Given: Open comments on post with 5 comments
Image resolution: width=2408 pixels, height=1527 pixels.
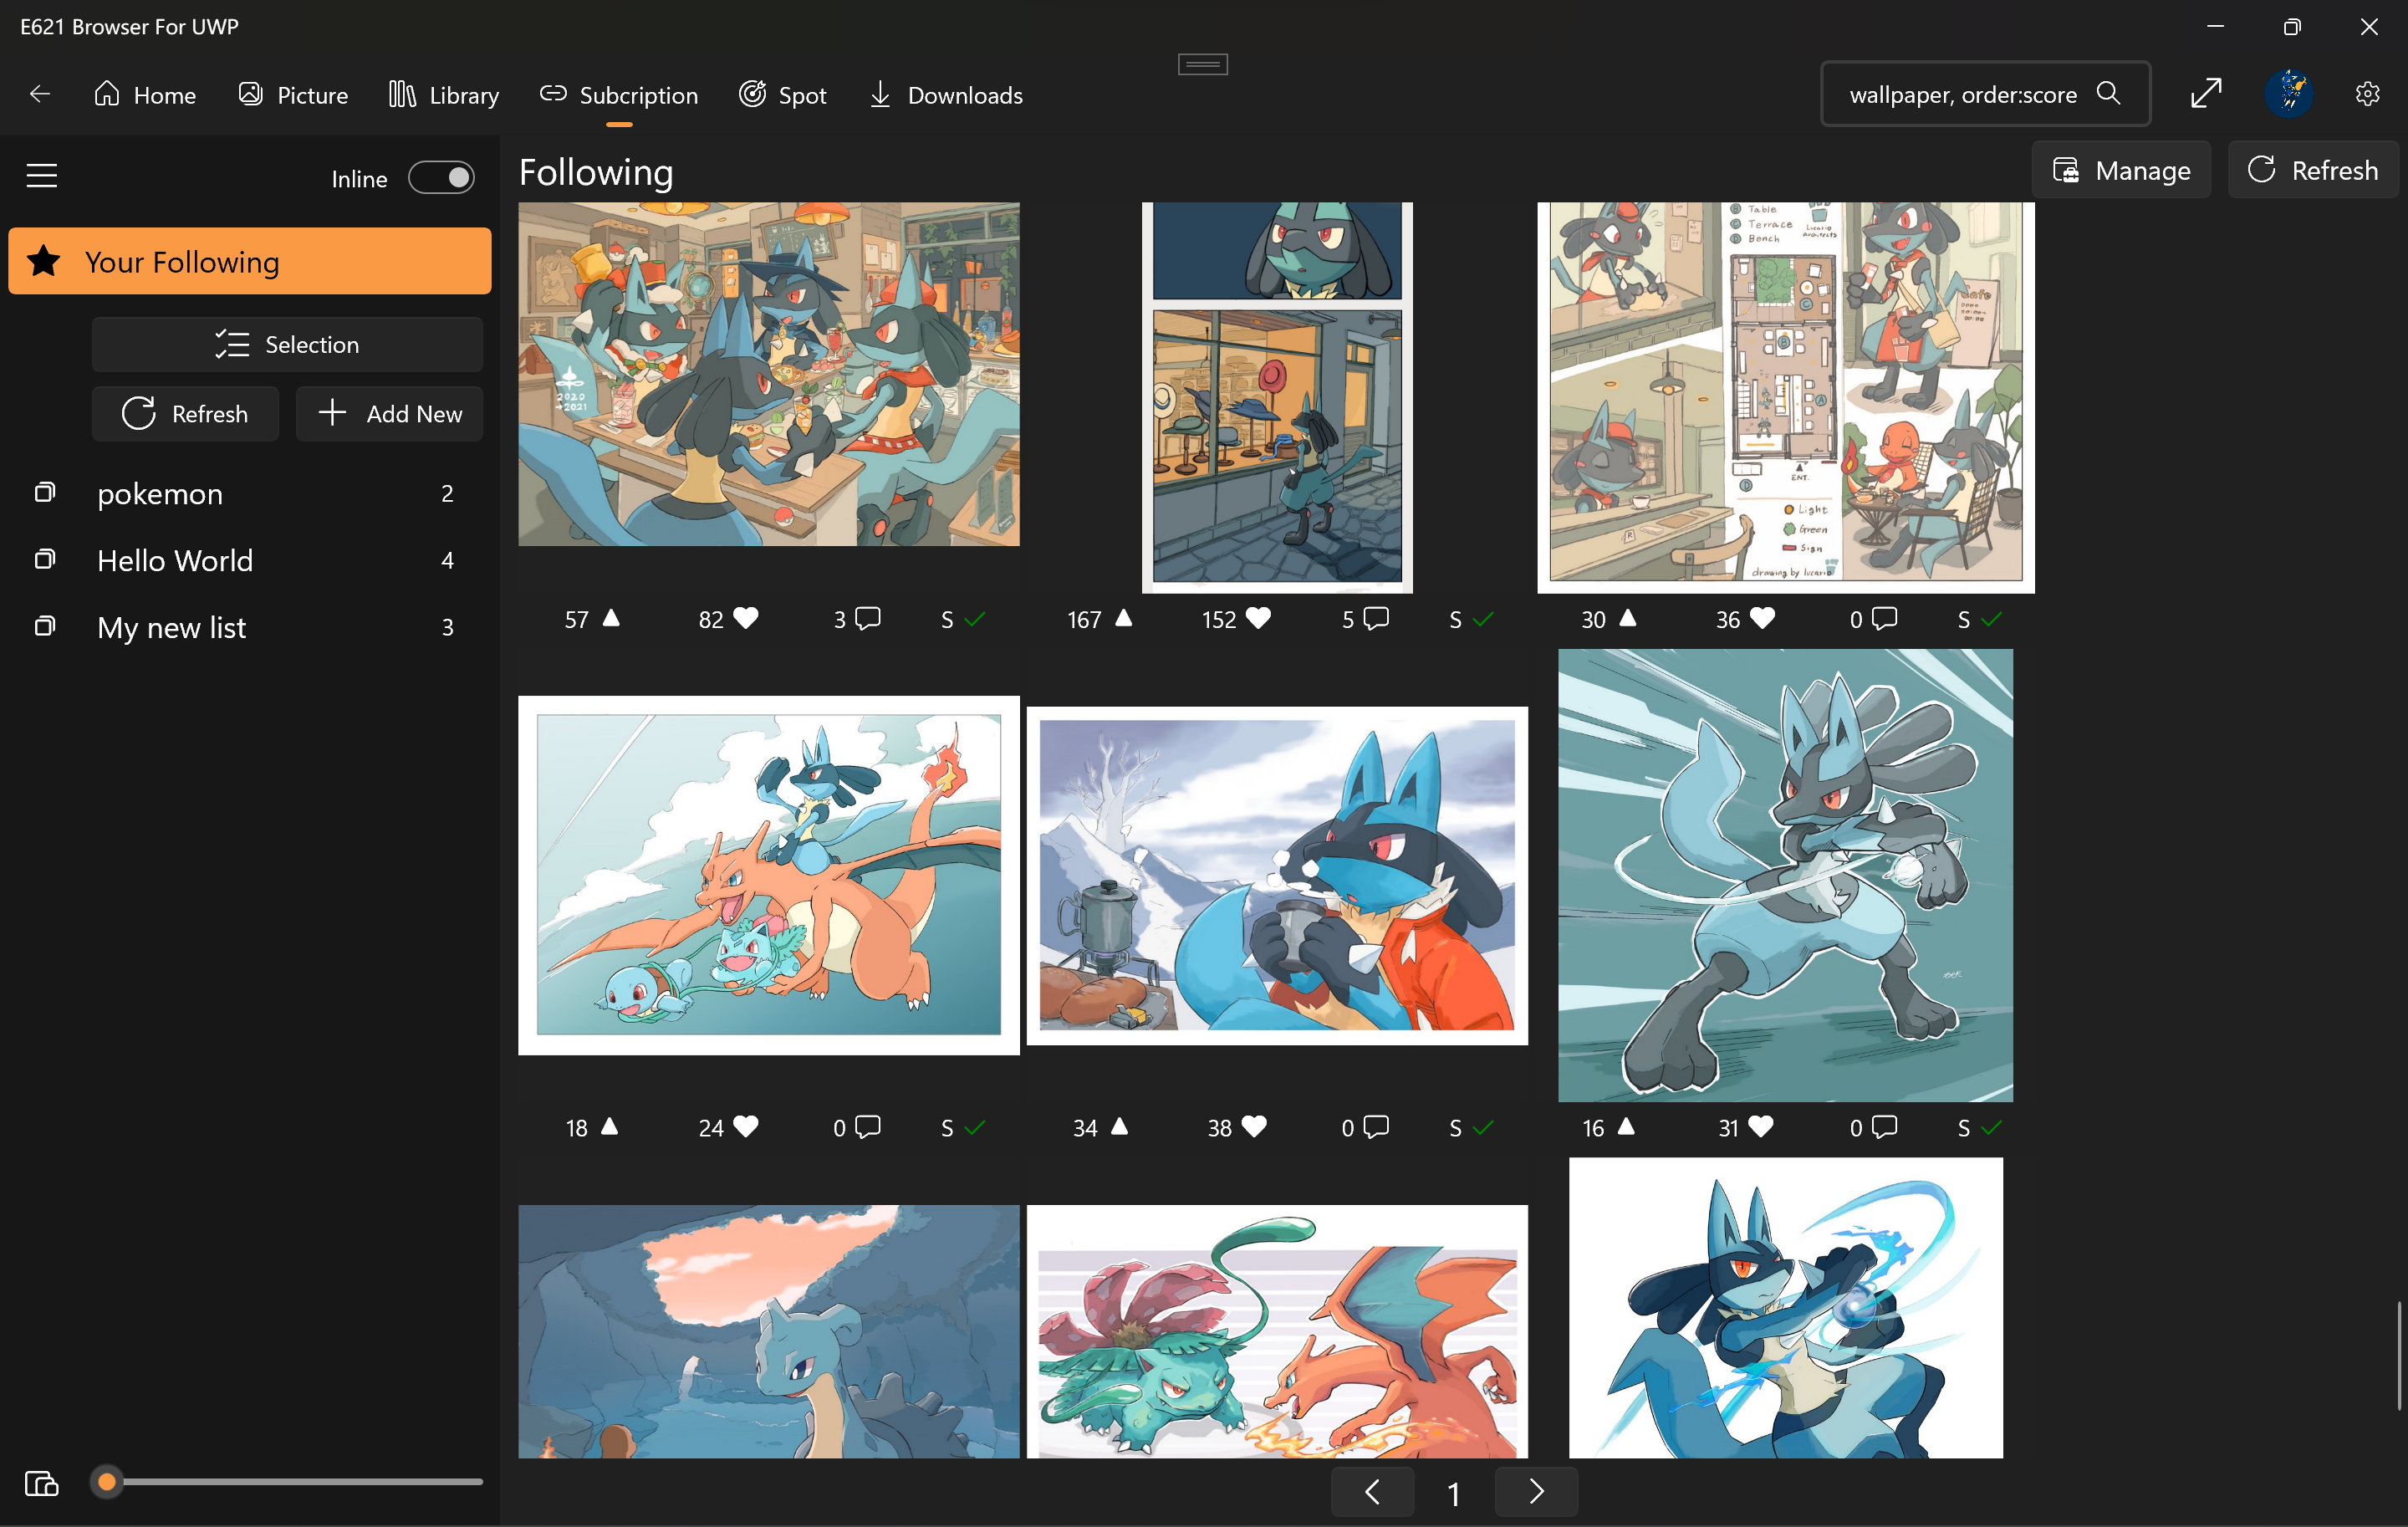Looking at the screenshot, I should 1376,619.
